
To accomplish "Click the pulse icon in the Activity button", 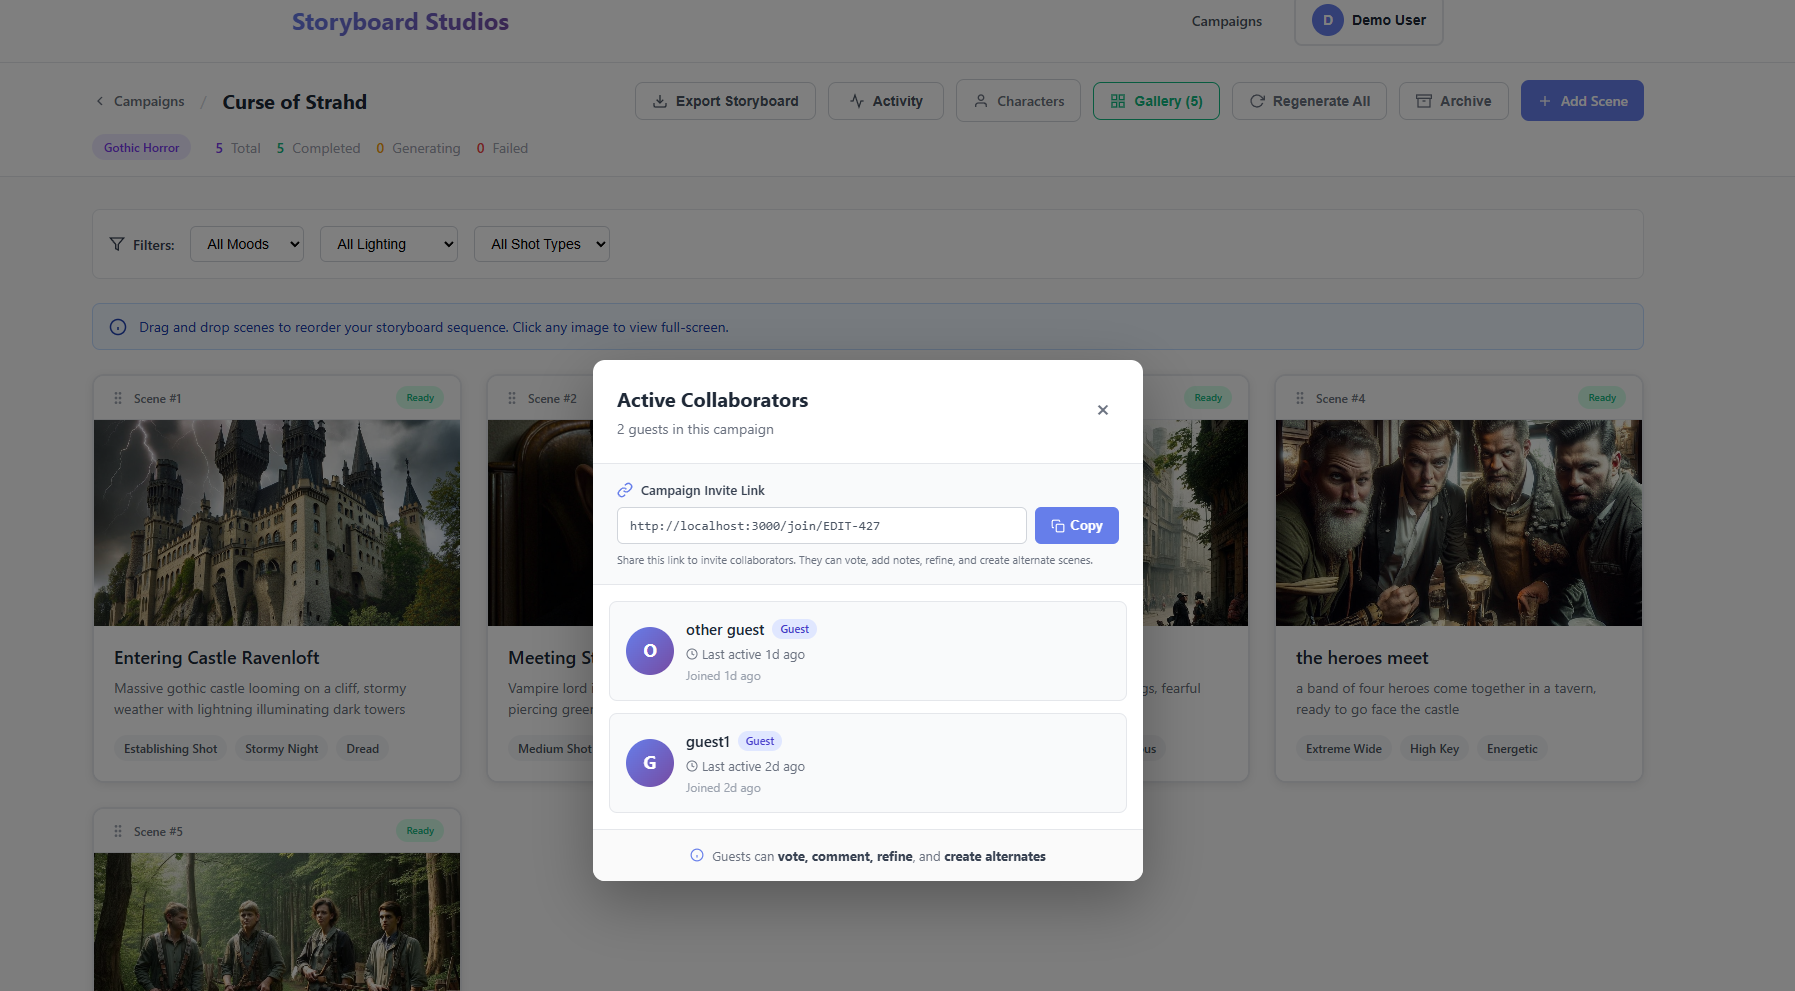I will [857, 101].
